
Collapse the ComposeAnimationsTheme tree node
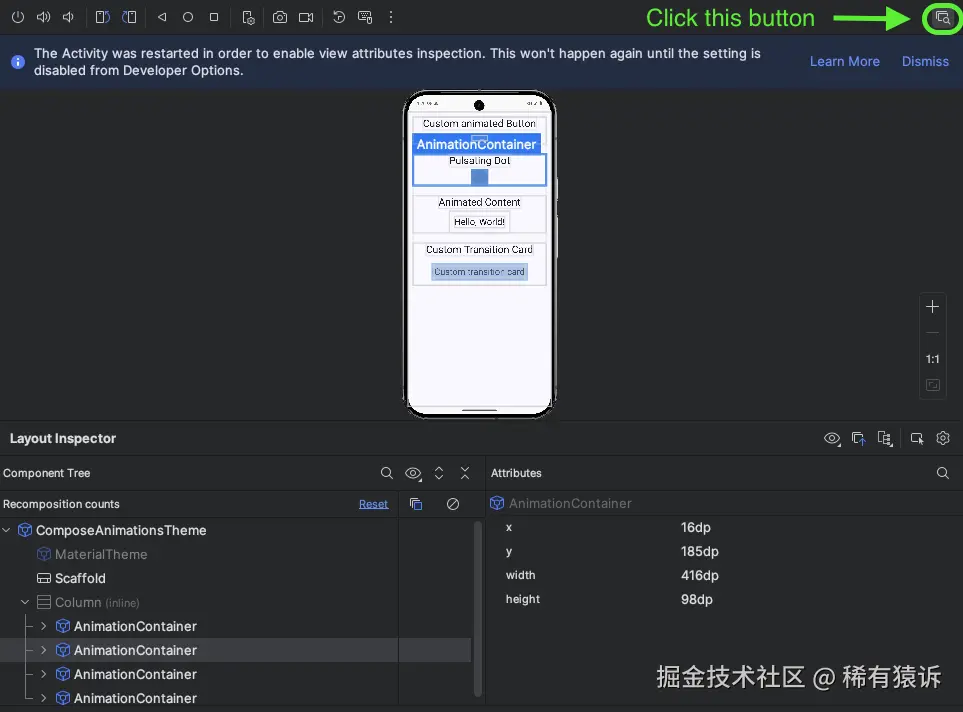click(7, 530)
